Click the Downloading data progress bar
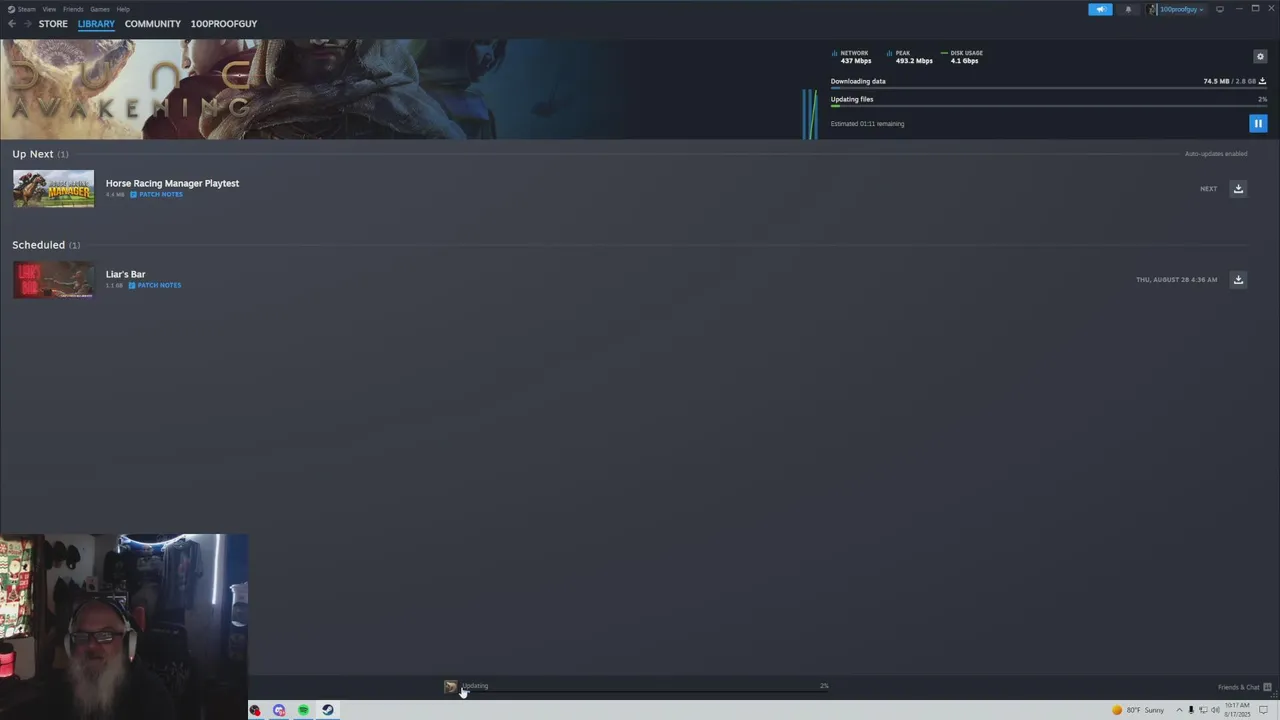 coord(1049,88)
